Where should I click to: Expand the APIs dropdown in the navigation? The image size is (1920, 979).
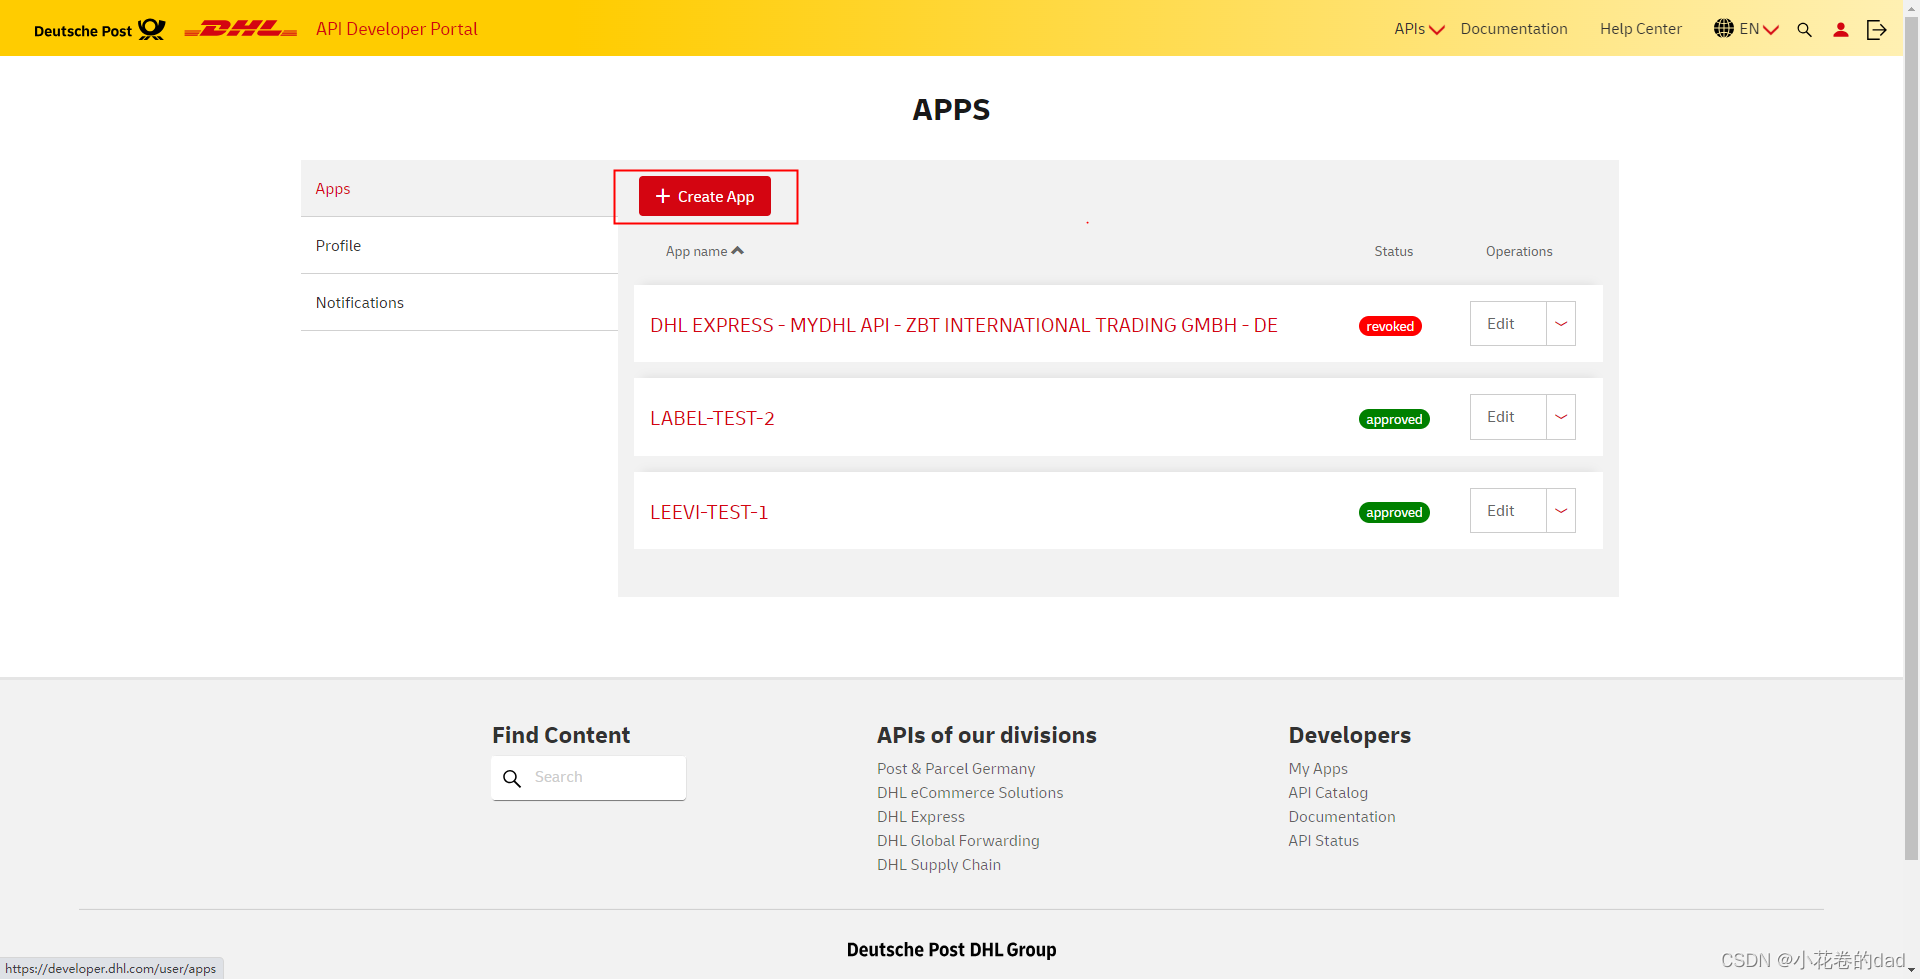pos(1418,28)
